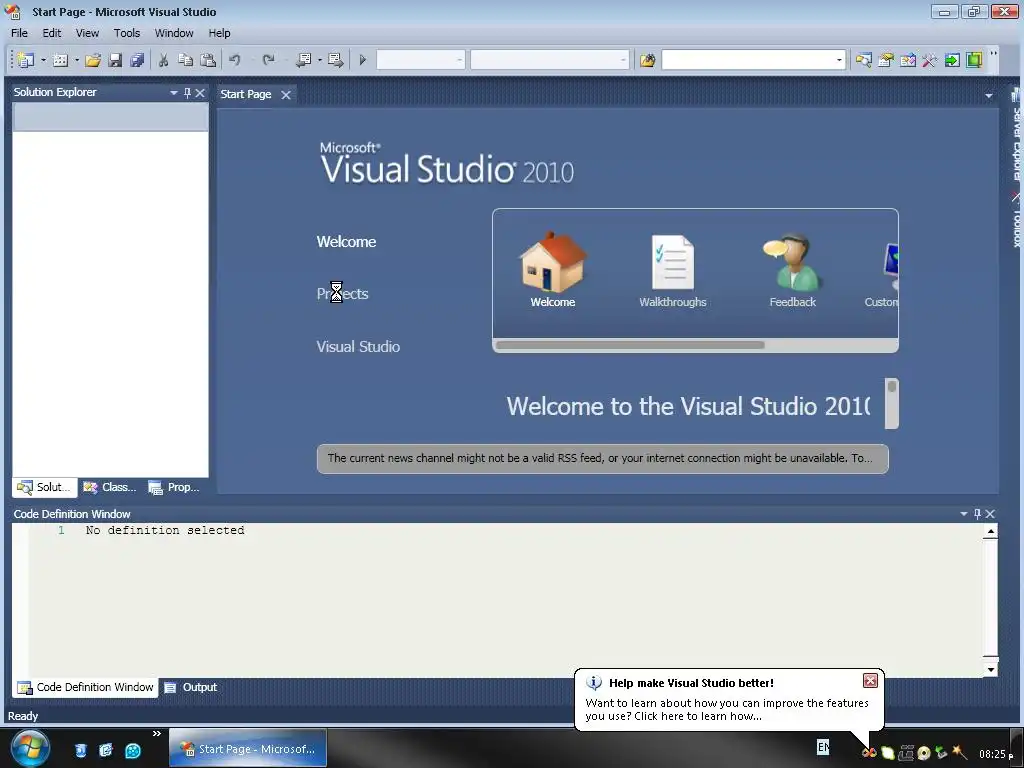Close the Help make Visual Studio better balloon
Viewport: 1024px width, 768px height.
(870, 681)
